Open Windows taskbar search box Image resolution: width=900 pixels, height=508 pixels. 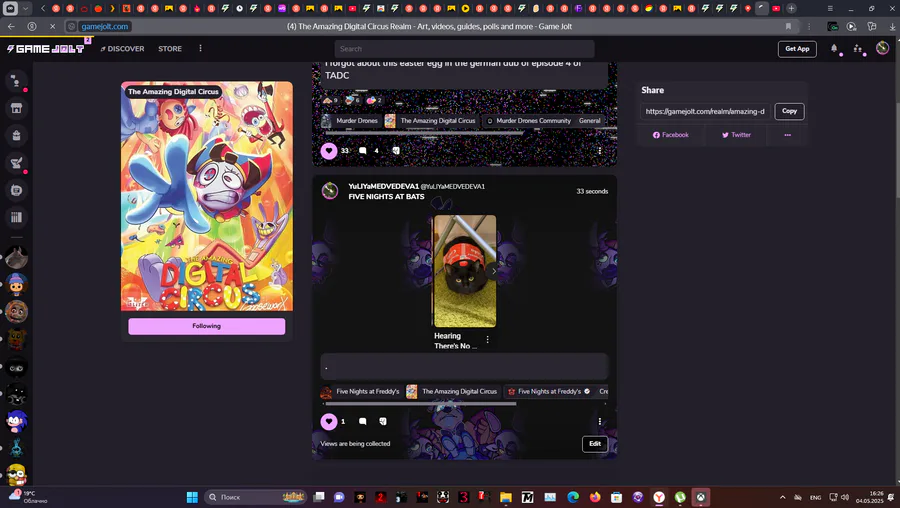256,497
